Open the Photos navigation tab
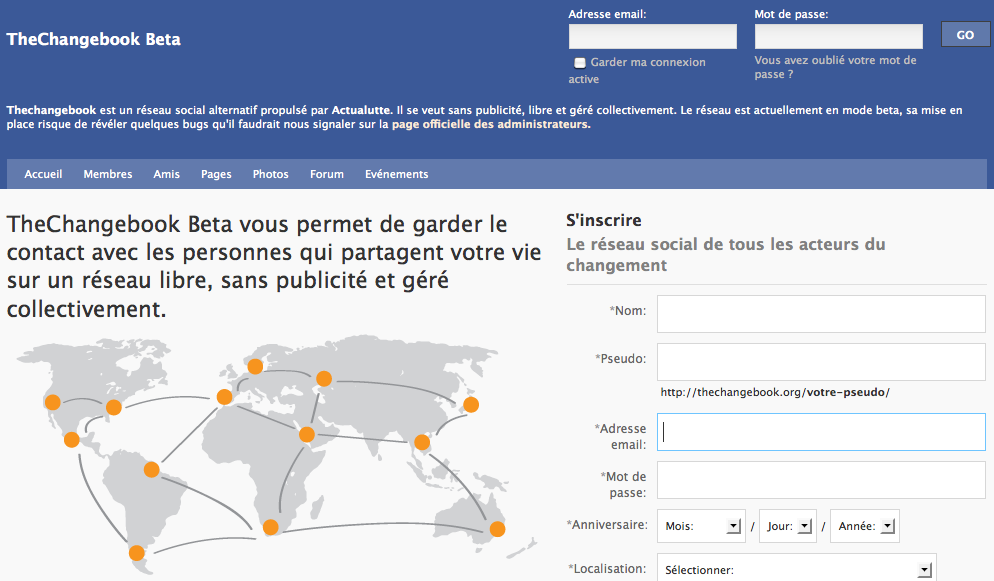 [x=270, y=174]
